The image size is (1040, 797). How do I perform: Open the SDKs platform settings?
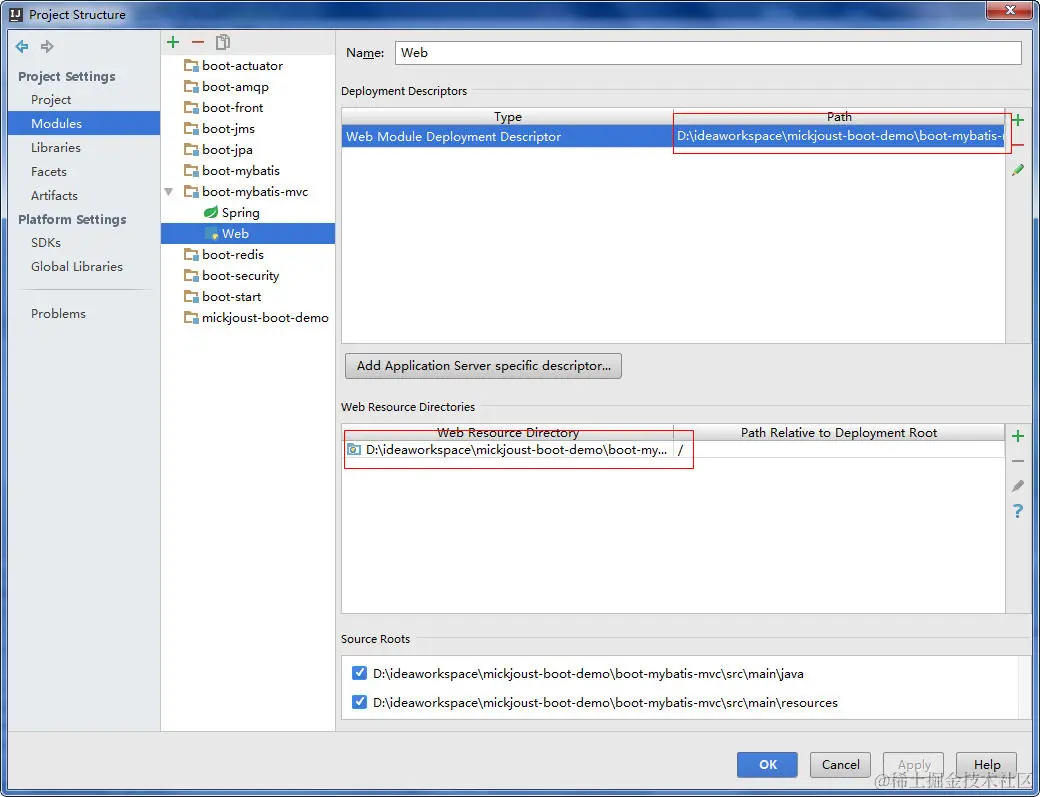click(x=46, y=243)
